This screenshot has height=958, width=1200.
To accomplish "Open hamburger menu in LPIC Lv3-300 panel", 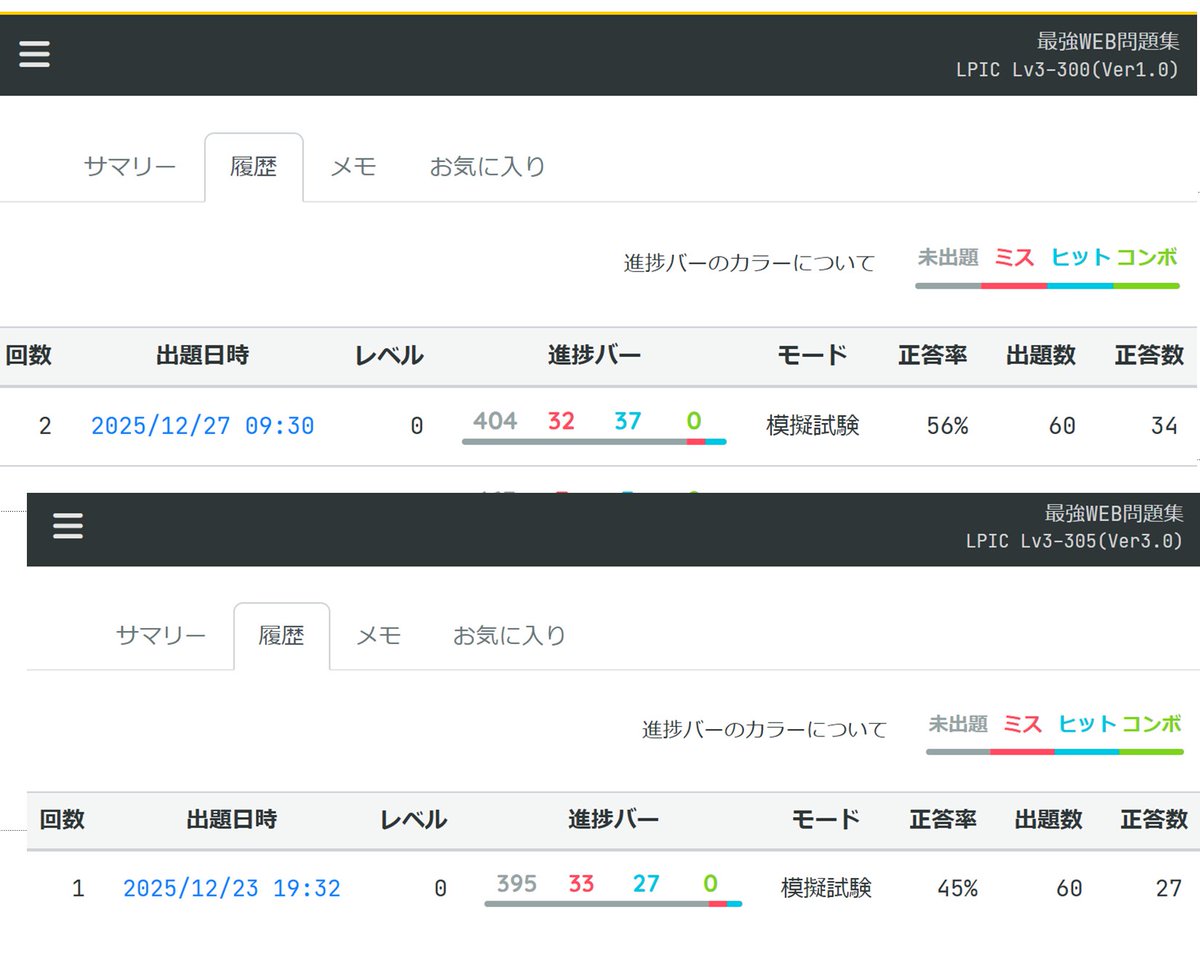I will (x=34, y=54).
